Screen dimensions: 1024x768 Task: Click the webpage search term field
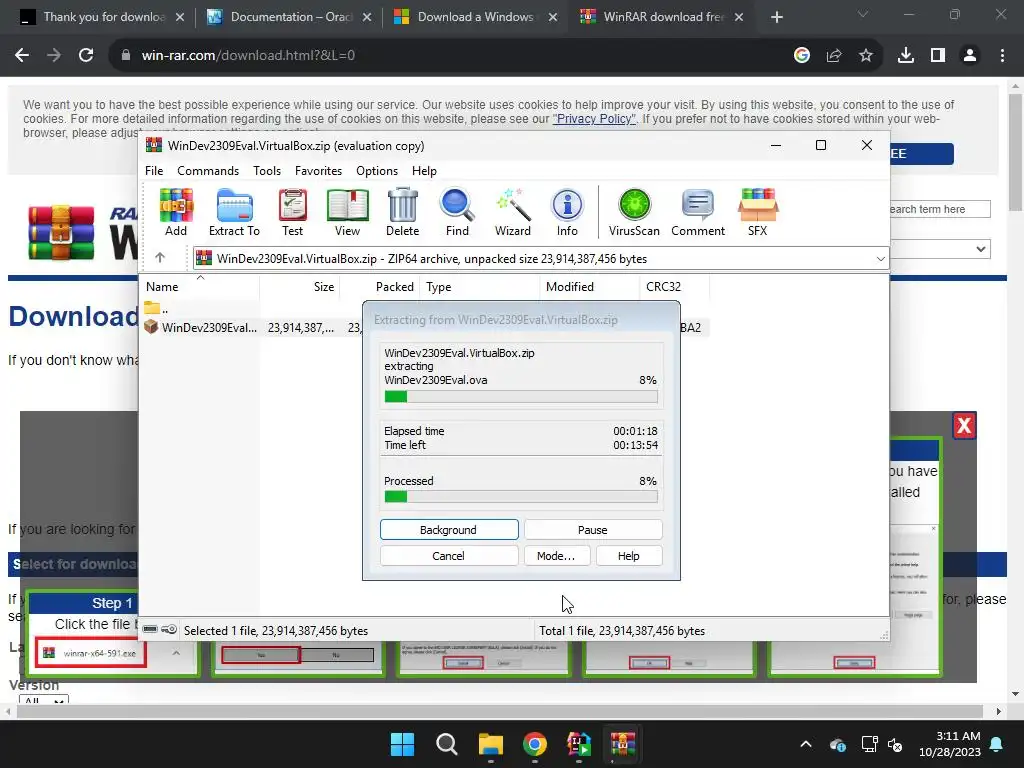(940, 209)
